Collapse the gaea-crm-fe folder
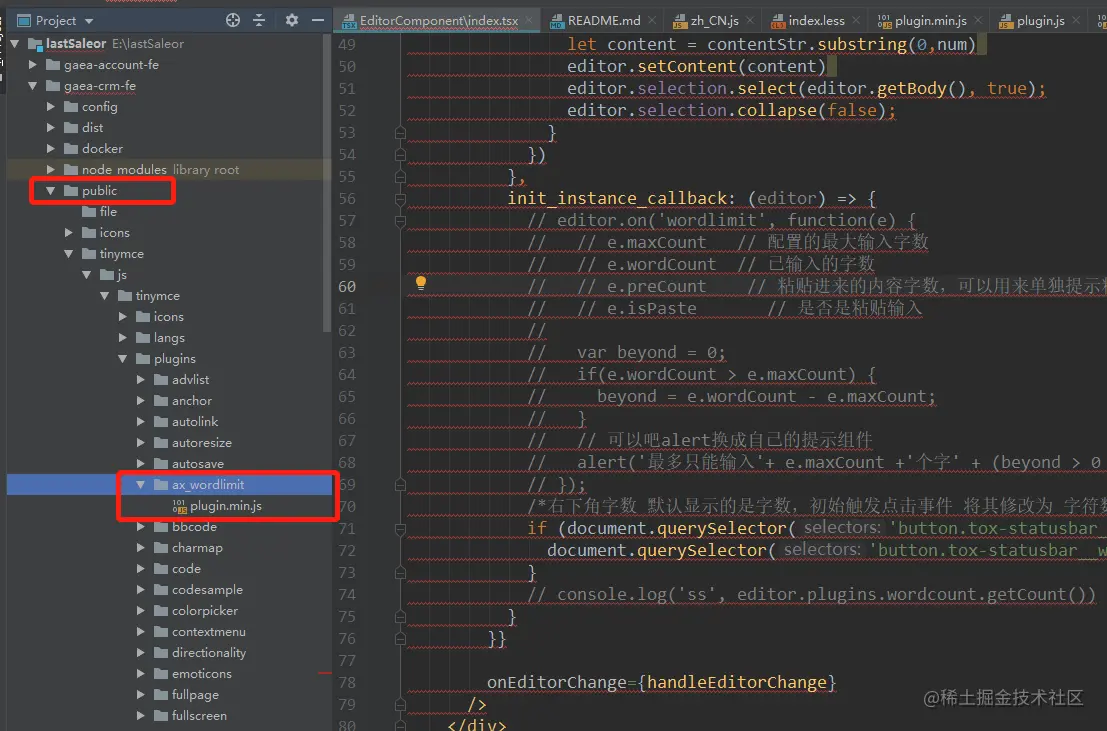Image resolution: width=1107 pixels, height=731 pixels. (x=32, y=86)
